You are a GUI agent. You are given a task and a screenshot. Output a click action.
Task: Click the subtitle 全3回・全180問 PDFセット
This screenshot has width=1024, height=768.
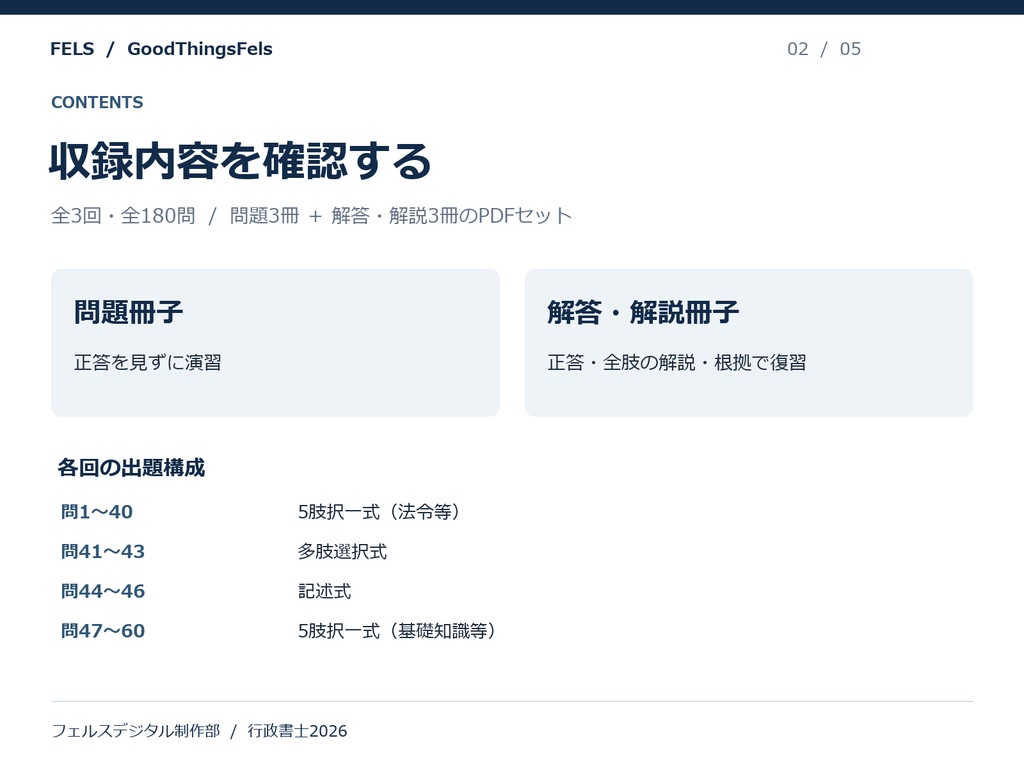pyautogui.click(x=312, y=216)
